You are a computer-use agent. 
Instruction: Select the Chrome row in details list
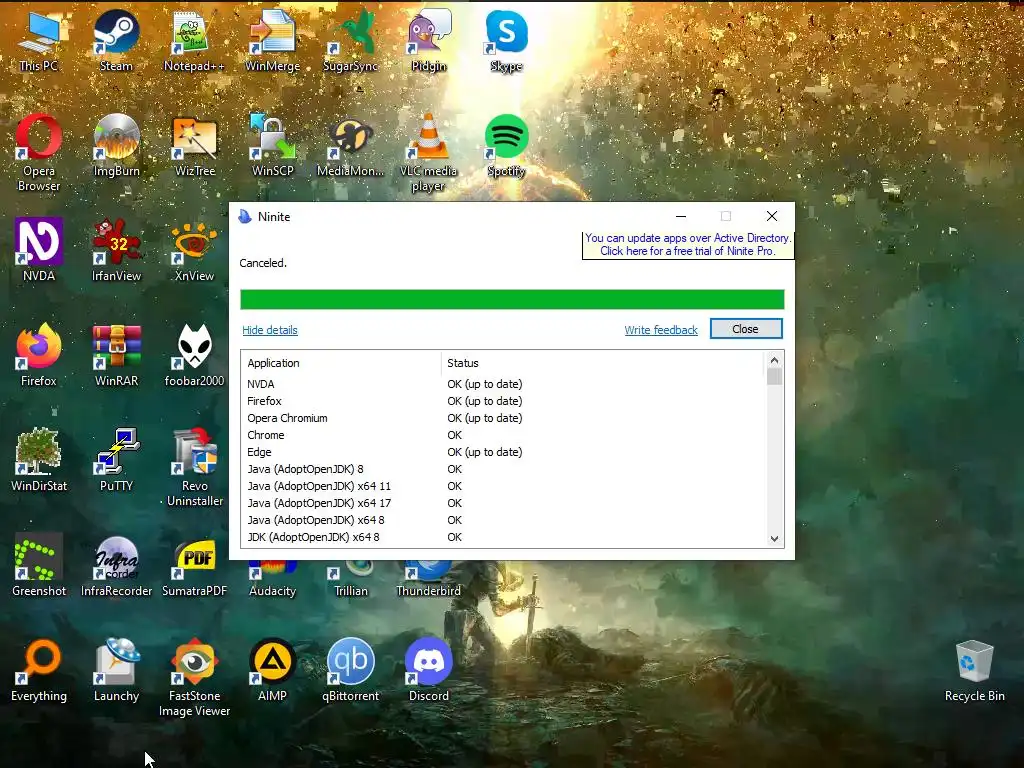click(503, 435)
